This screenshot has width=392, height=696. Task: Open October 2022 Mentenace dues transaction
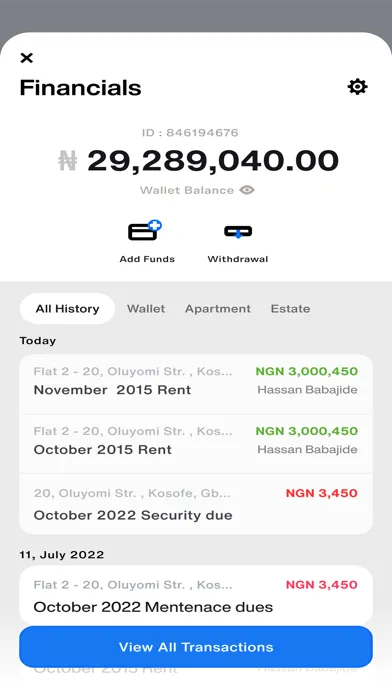[x=196, y=595]
